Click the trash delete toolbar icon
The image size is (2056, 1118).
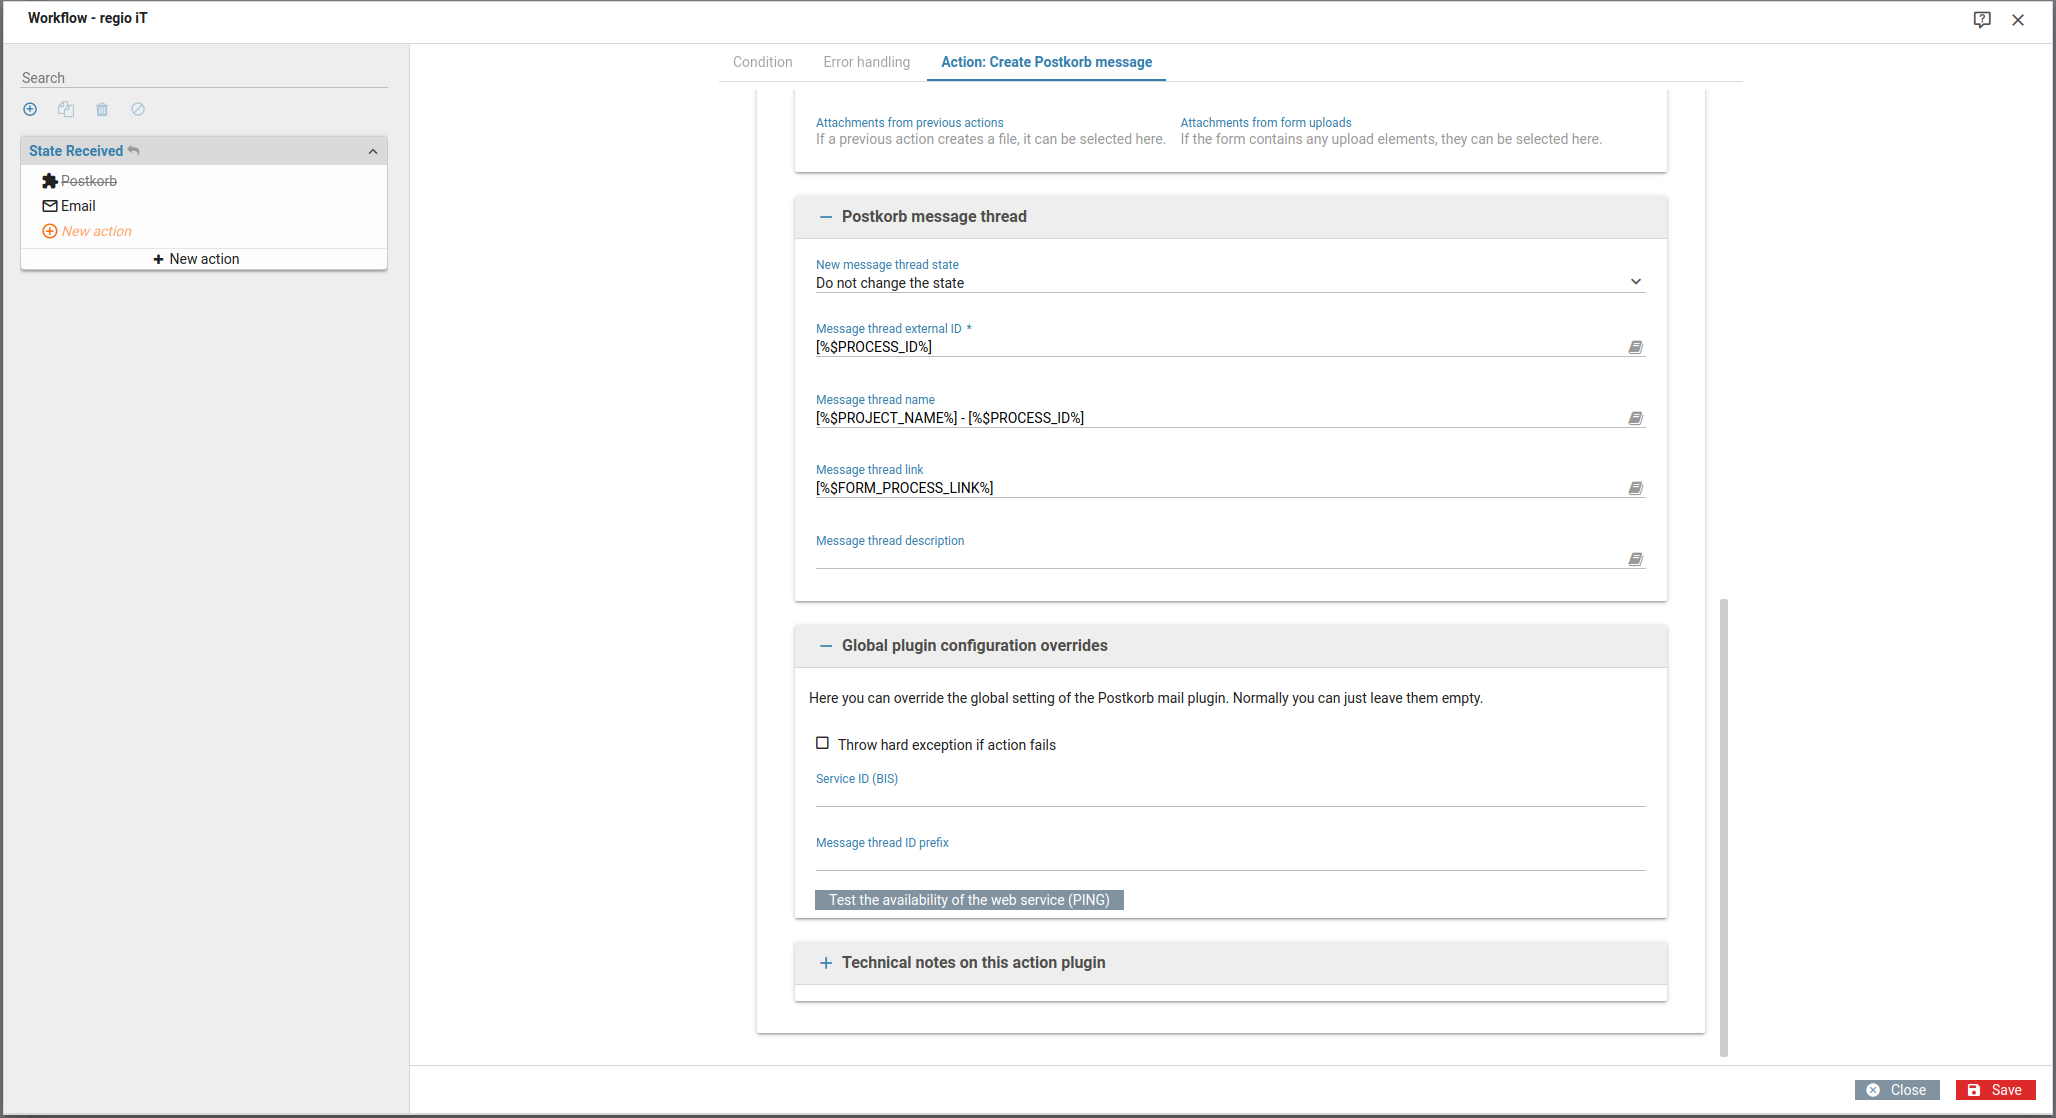(102, 109)
